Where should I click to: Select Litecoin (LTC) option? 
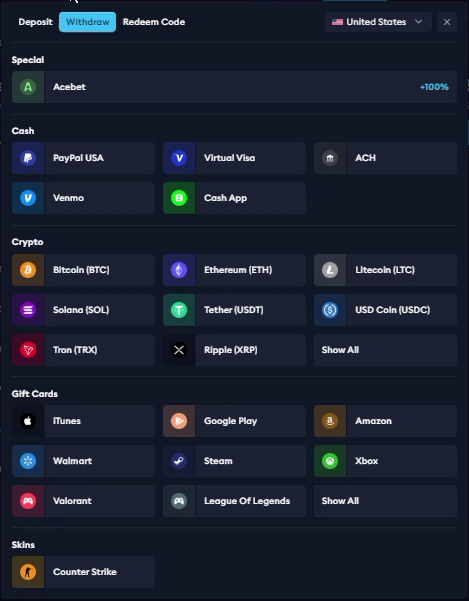pos(385,270)
